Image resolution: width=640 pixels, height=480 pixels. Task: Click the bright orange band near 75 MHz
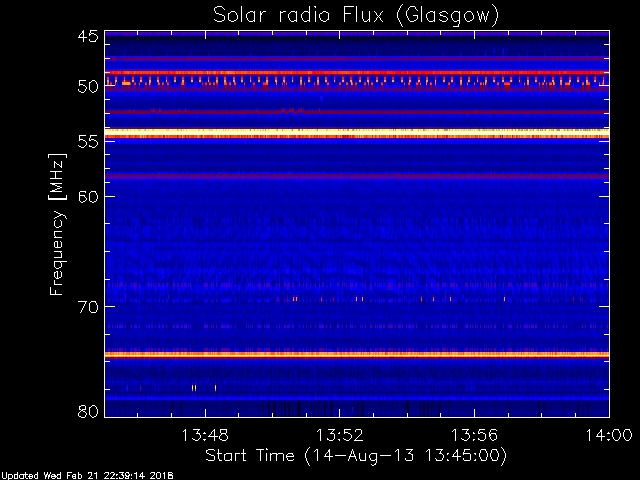[x=356, y=354]
